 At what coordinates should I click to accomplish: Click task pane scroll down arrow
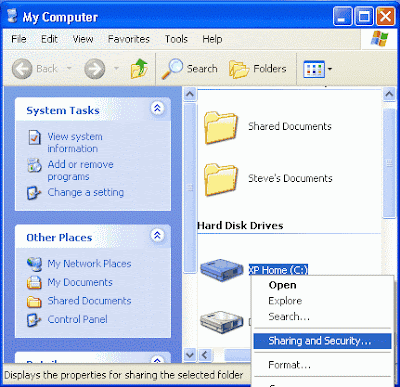click(190, 355)
